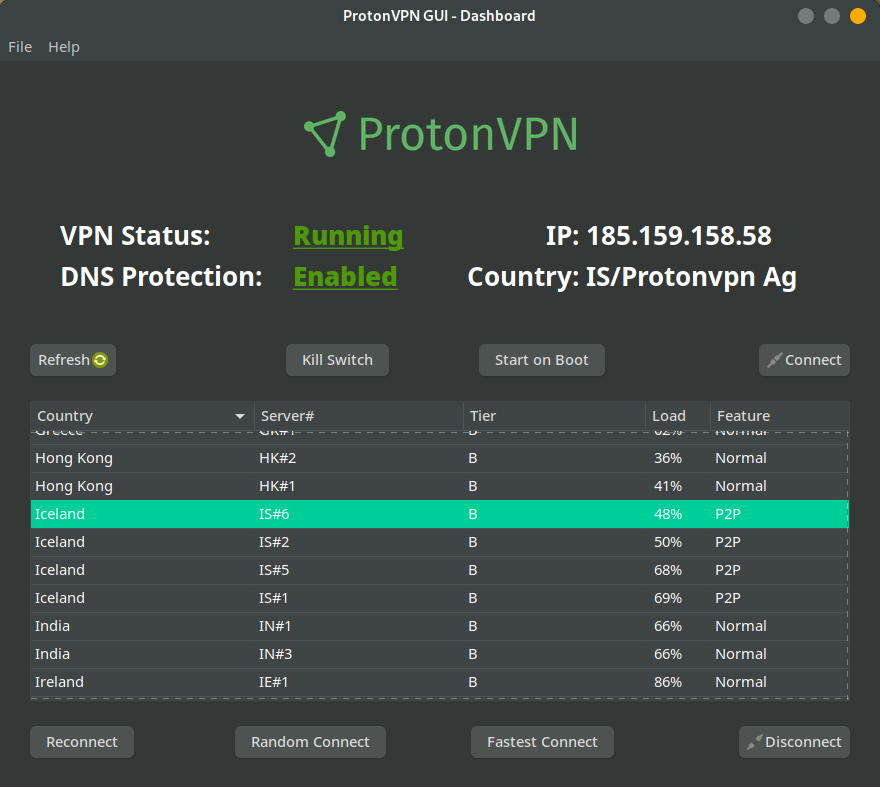
Task: Click the refresh spinner icon on Refresh button
Action: click(x=100, y=359)
